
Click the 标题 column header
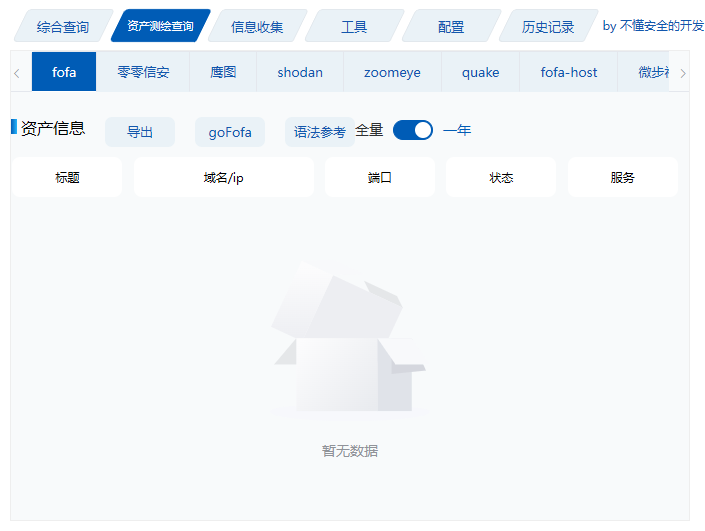[67, 178]
